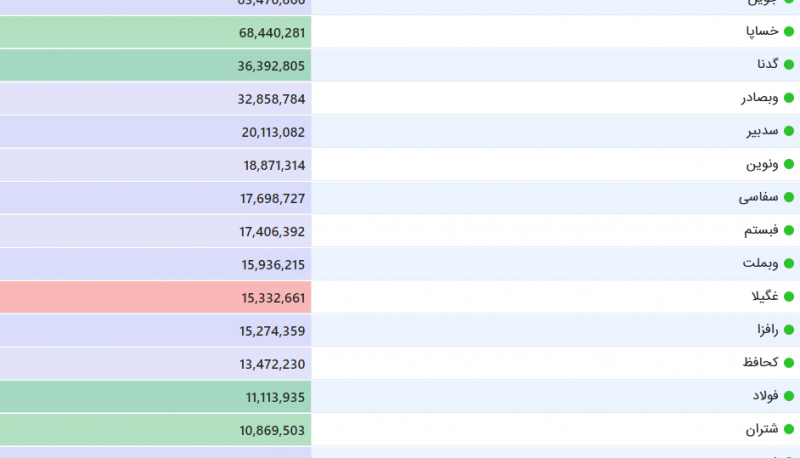The height and width of the screenshot is (458, 800).
Task: Click the green dot beside فبستم
Action: (x=789, y=231)
